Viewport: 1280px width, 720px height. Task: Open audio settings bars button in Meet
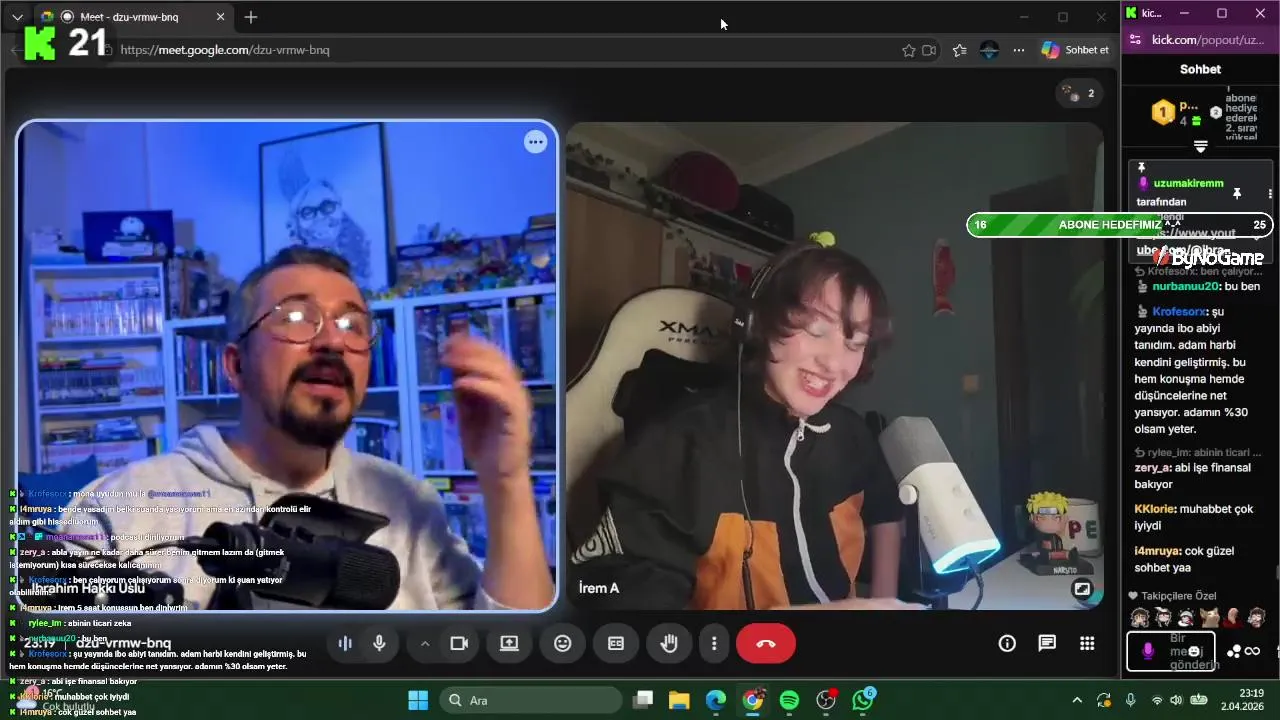[x=345, y=643]
